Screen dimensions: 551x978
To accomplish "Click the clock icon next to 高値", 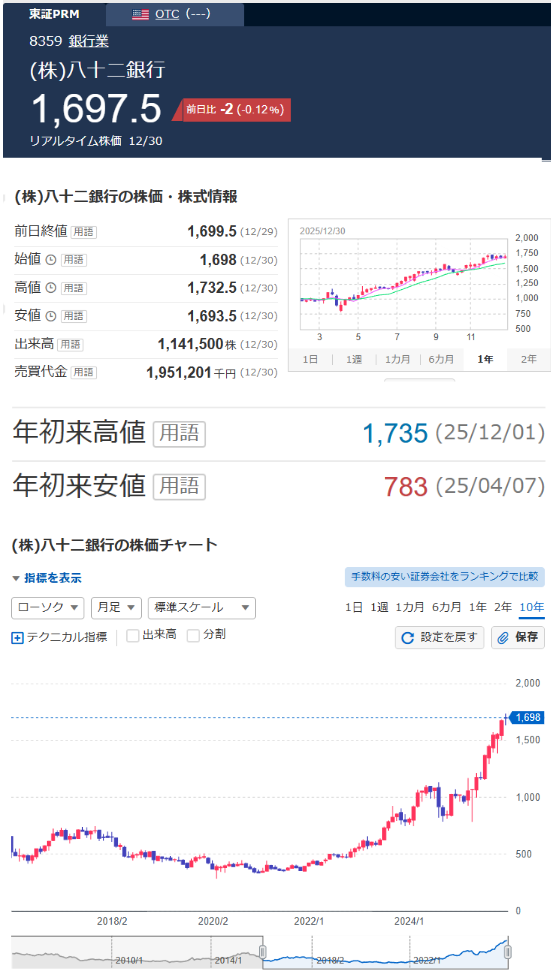I will point(51,288).
